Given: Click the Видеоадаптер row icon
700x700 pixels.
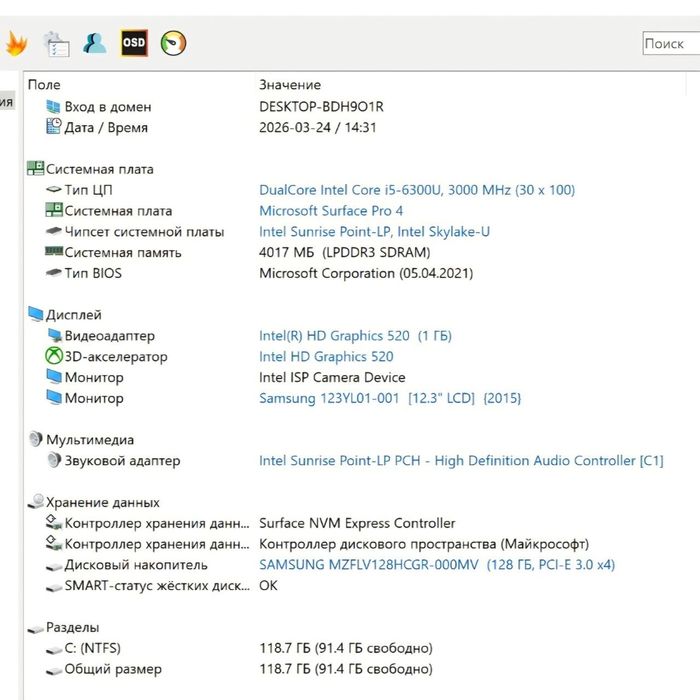Looking at the screenshot, I should [x=54, y=335].
